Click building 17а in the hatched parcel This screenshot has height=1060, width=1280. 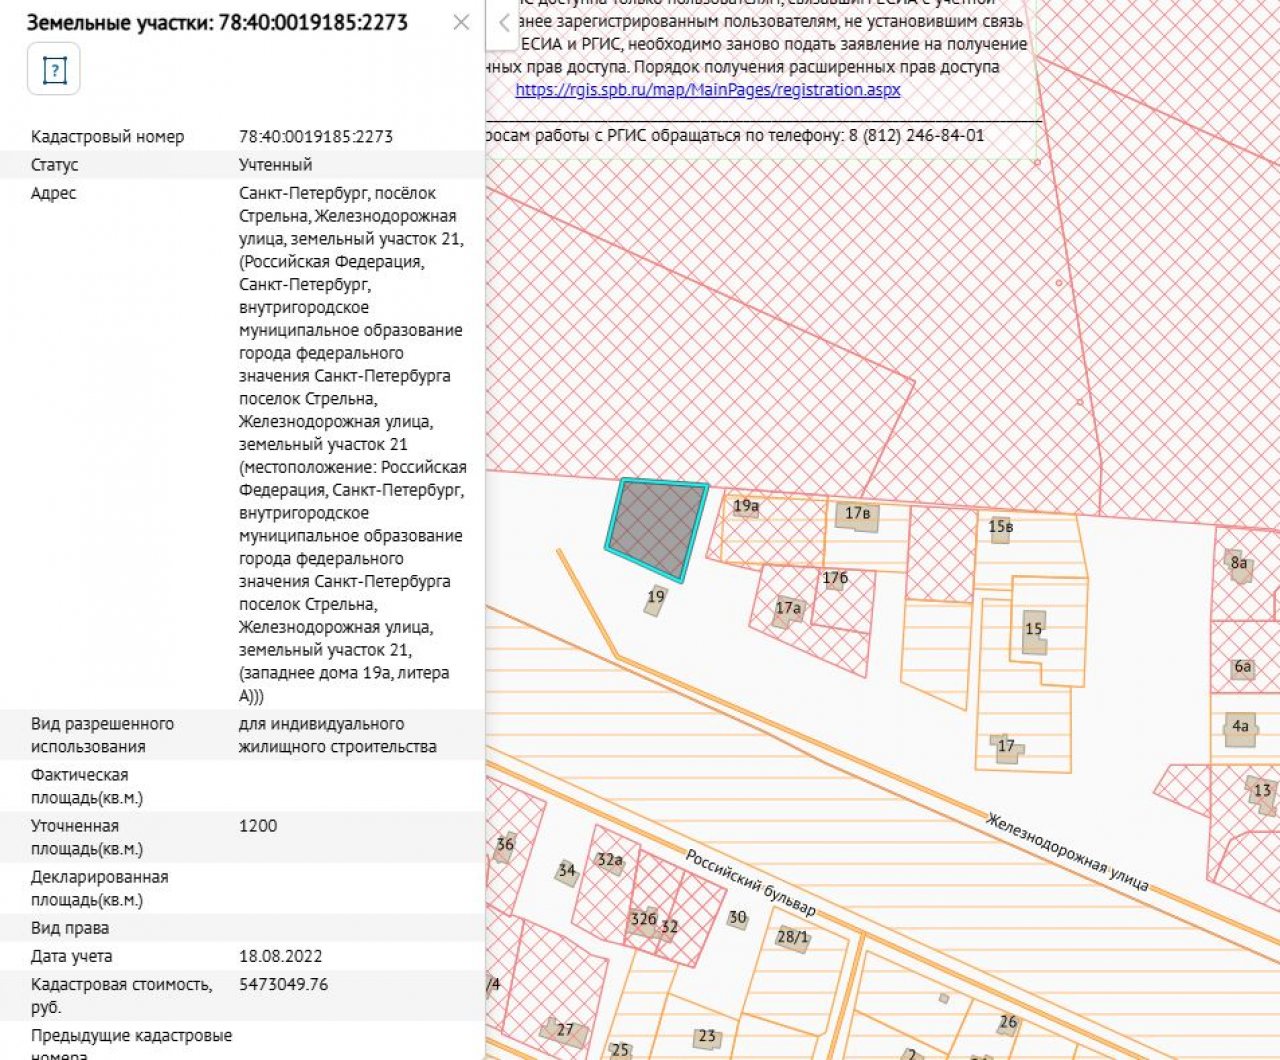[787, 609]
